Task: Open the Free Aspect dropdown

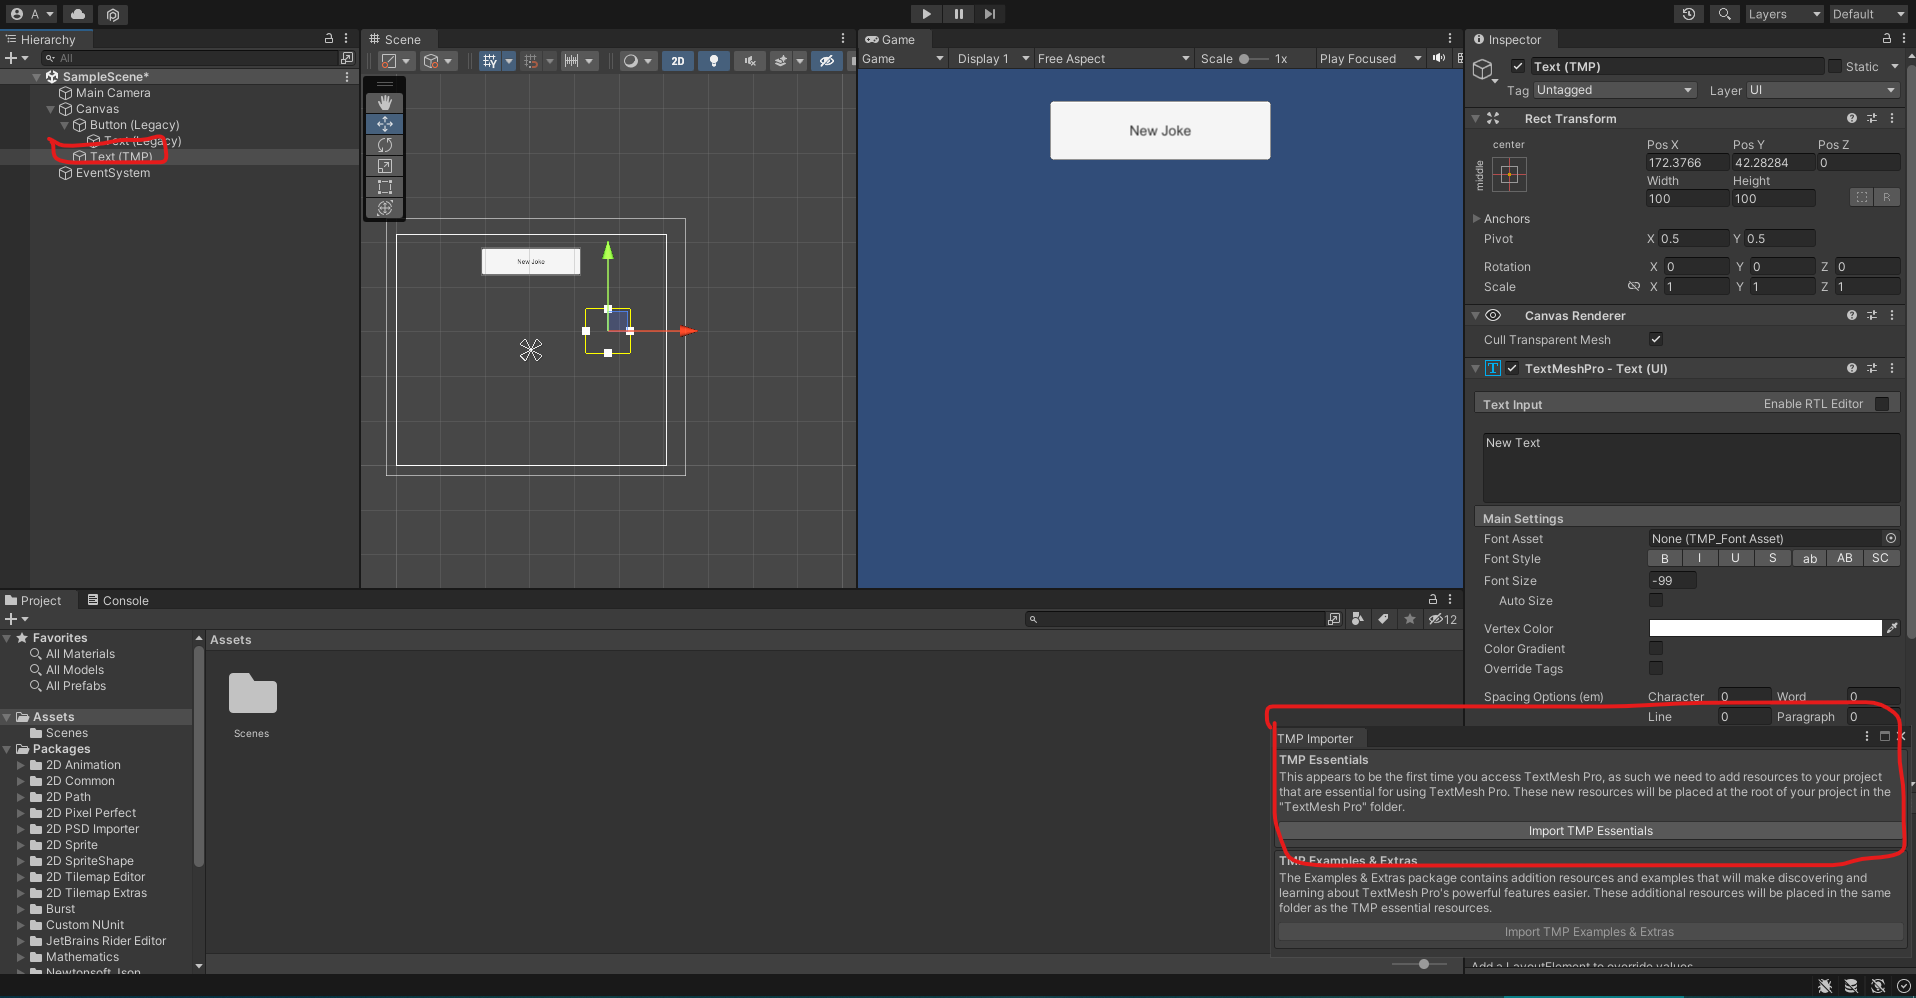Action: pyautogui.click(x=1112, y=59)
